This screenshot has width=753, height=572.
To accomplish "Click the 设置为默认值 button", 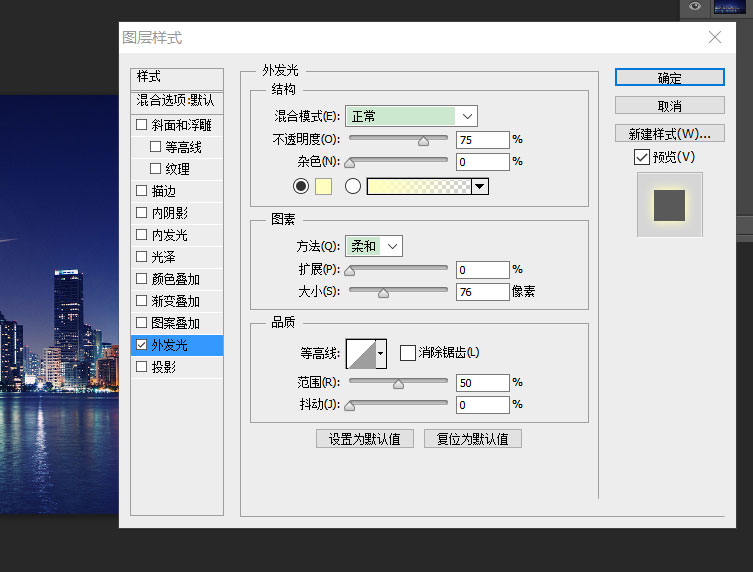I will pos(364,439).
